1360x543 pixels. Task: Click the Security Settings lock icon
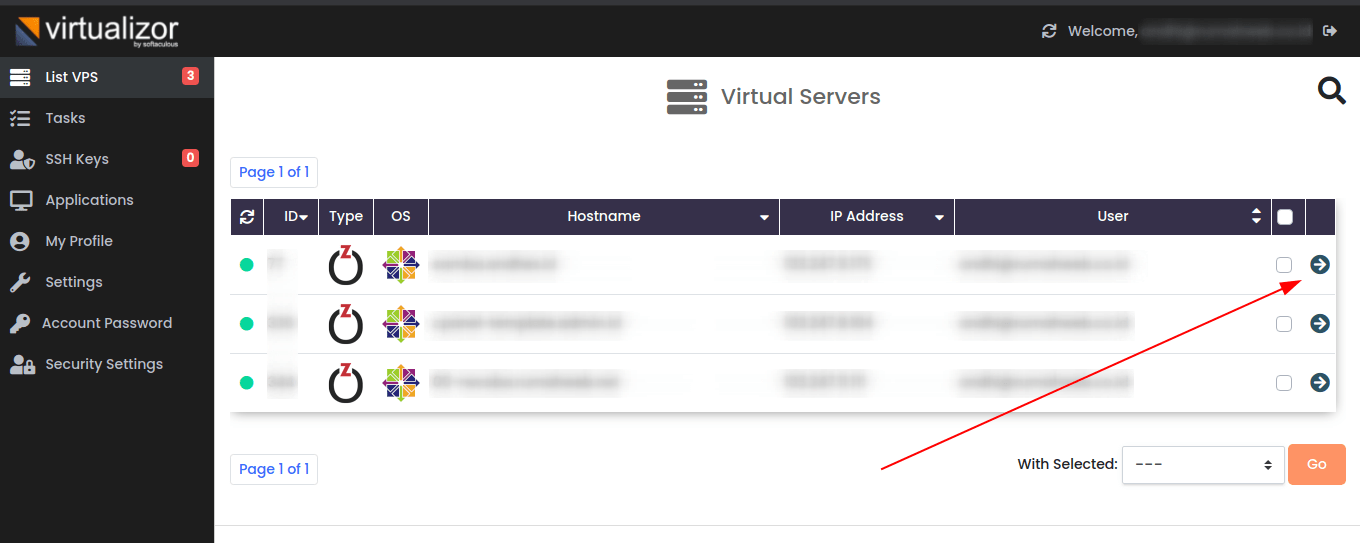22,364
